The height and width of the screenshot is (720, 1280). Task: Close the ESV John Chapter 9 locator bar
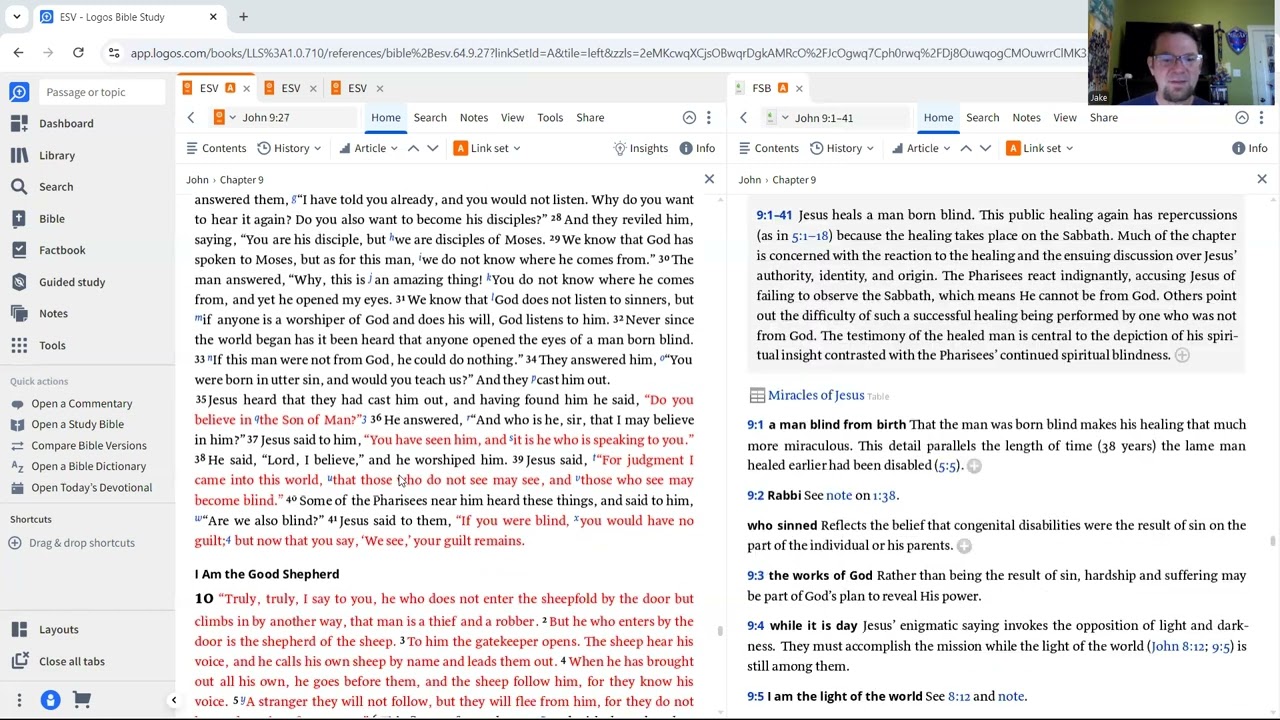click(709, 179)
